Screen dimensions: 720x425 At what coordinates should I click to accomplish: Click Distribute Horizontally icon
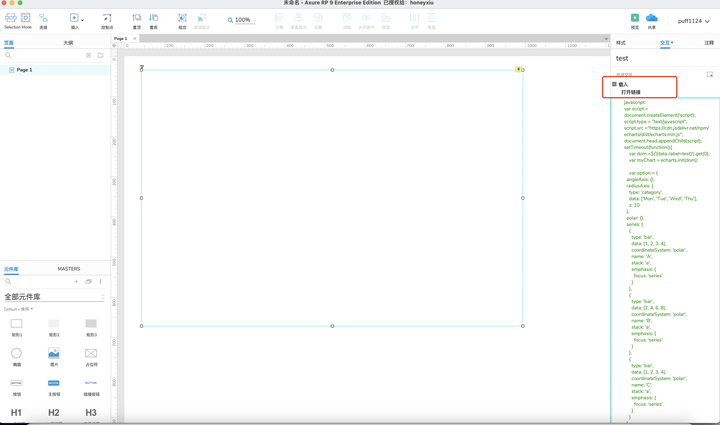(x=414, y=18)
